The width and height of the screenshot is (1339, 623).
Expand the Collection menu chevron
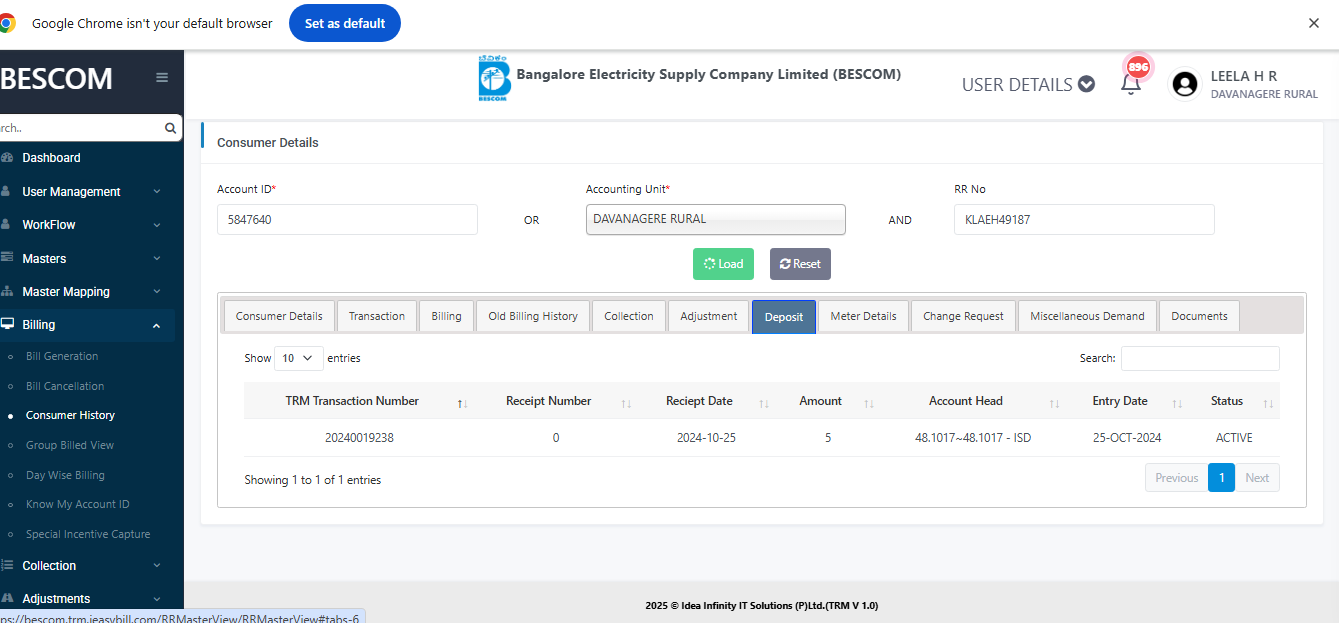coord(157,566)
